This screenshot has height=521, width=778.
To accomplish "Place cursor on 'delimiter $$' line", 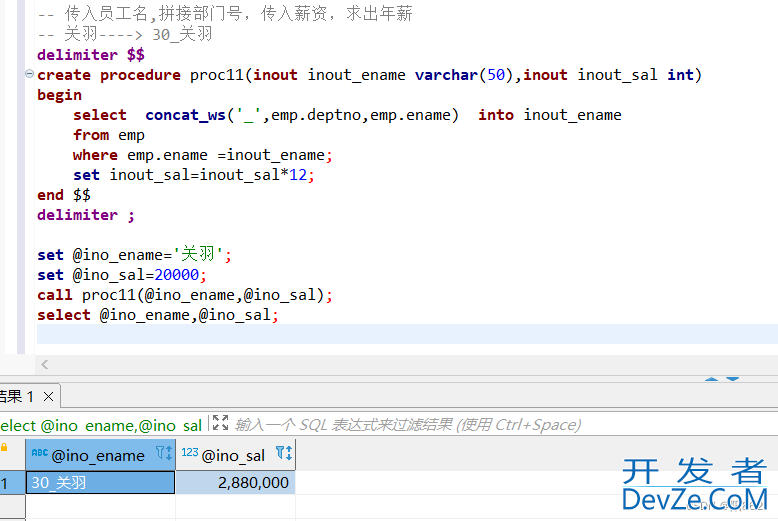I will [91, 55].
